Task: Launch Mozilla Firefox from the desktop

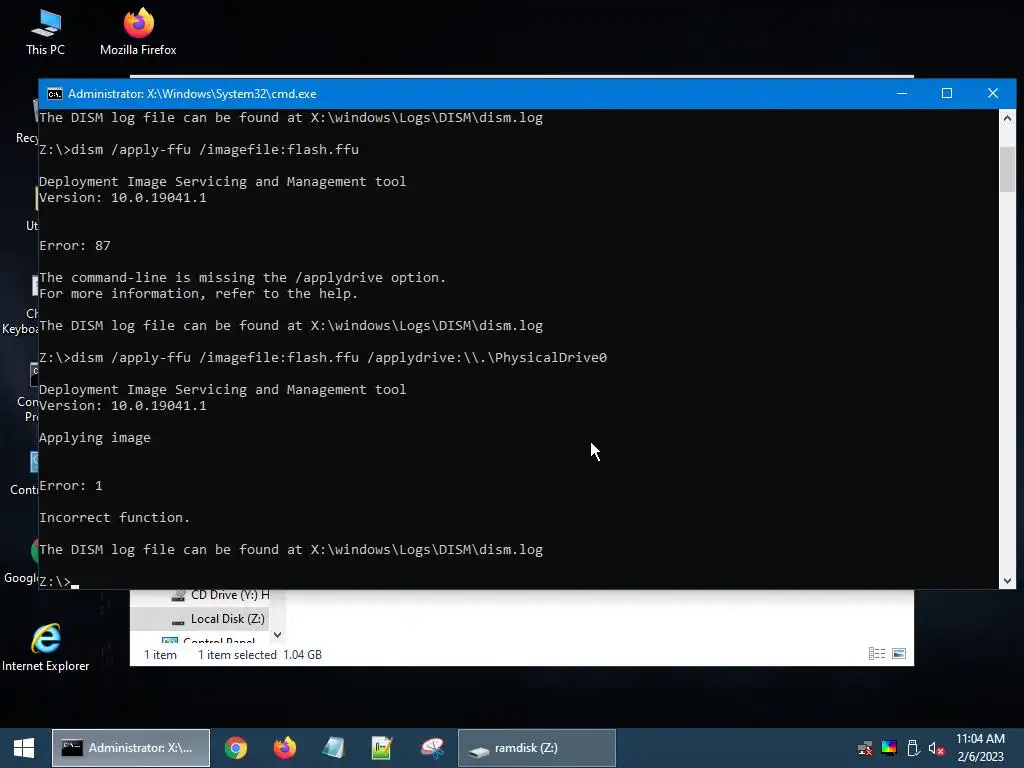Action: [138, 32]
